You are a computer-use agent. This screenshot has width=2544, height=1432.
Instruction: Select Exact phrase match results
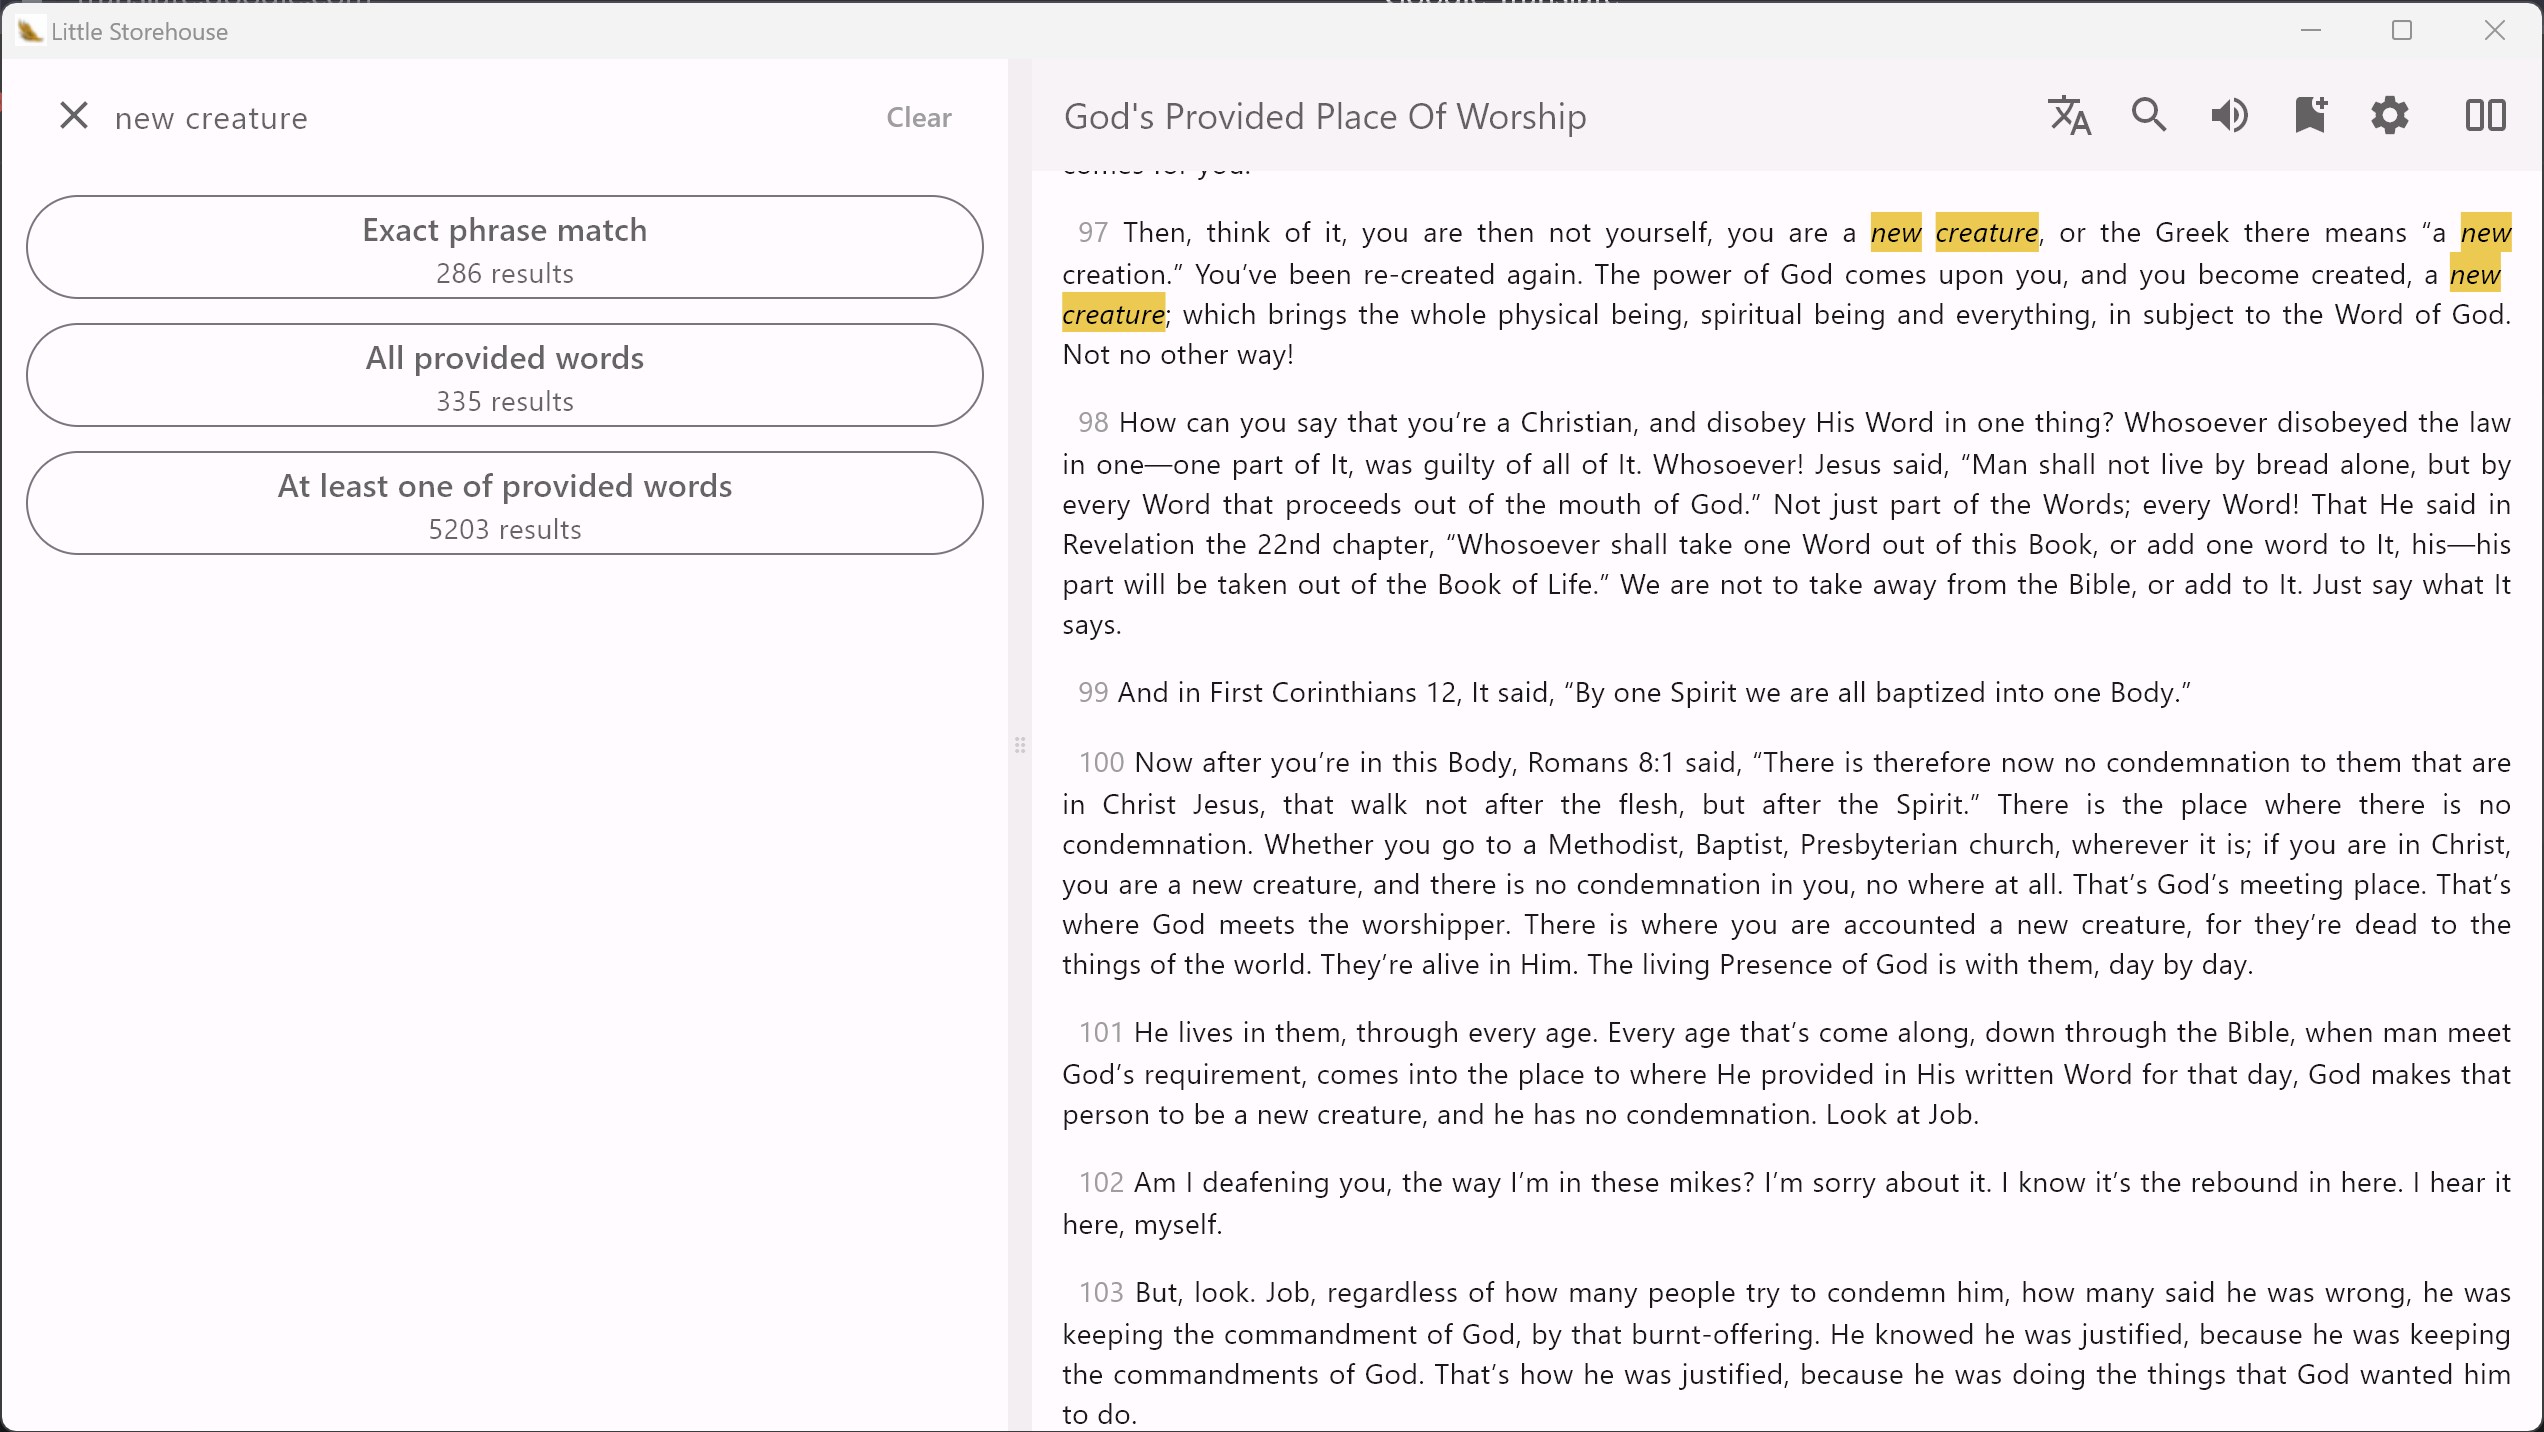505,248
